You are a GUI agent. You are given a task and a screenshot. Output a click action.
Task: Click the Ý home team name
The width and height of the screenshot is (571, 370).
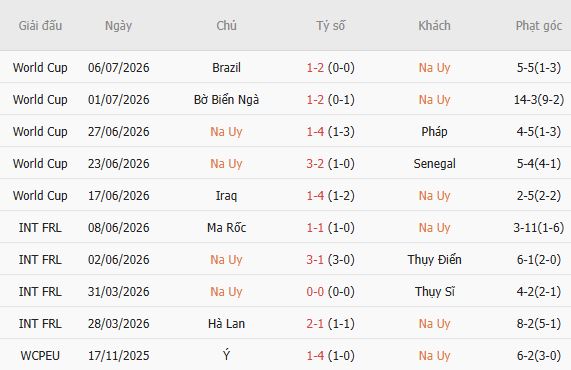[x=226, y=355]
